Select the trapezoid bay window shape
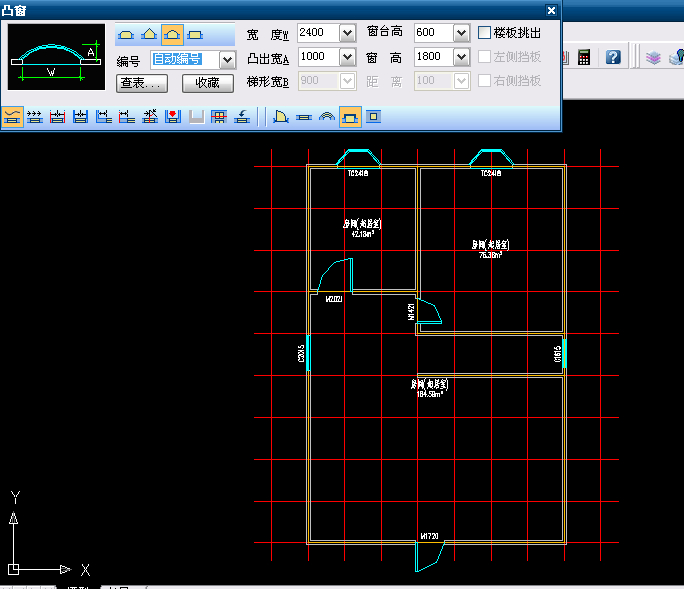The height and width of the screenshot is (589, 684). (126, 35)
